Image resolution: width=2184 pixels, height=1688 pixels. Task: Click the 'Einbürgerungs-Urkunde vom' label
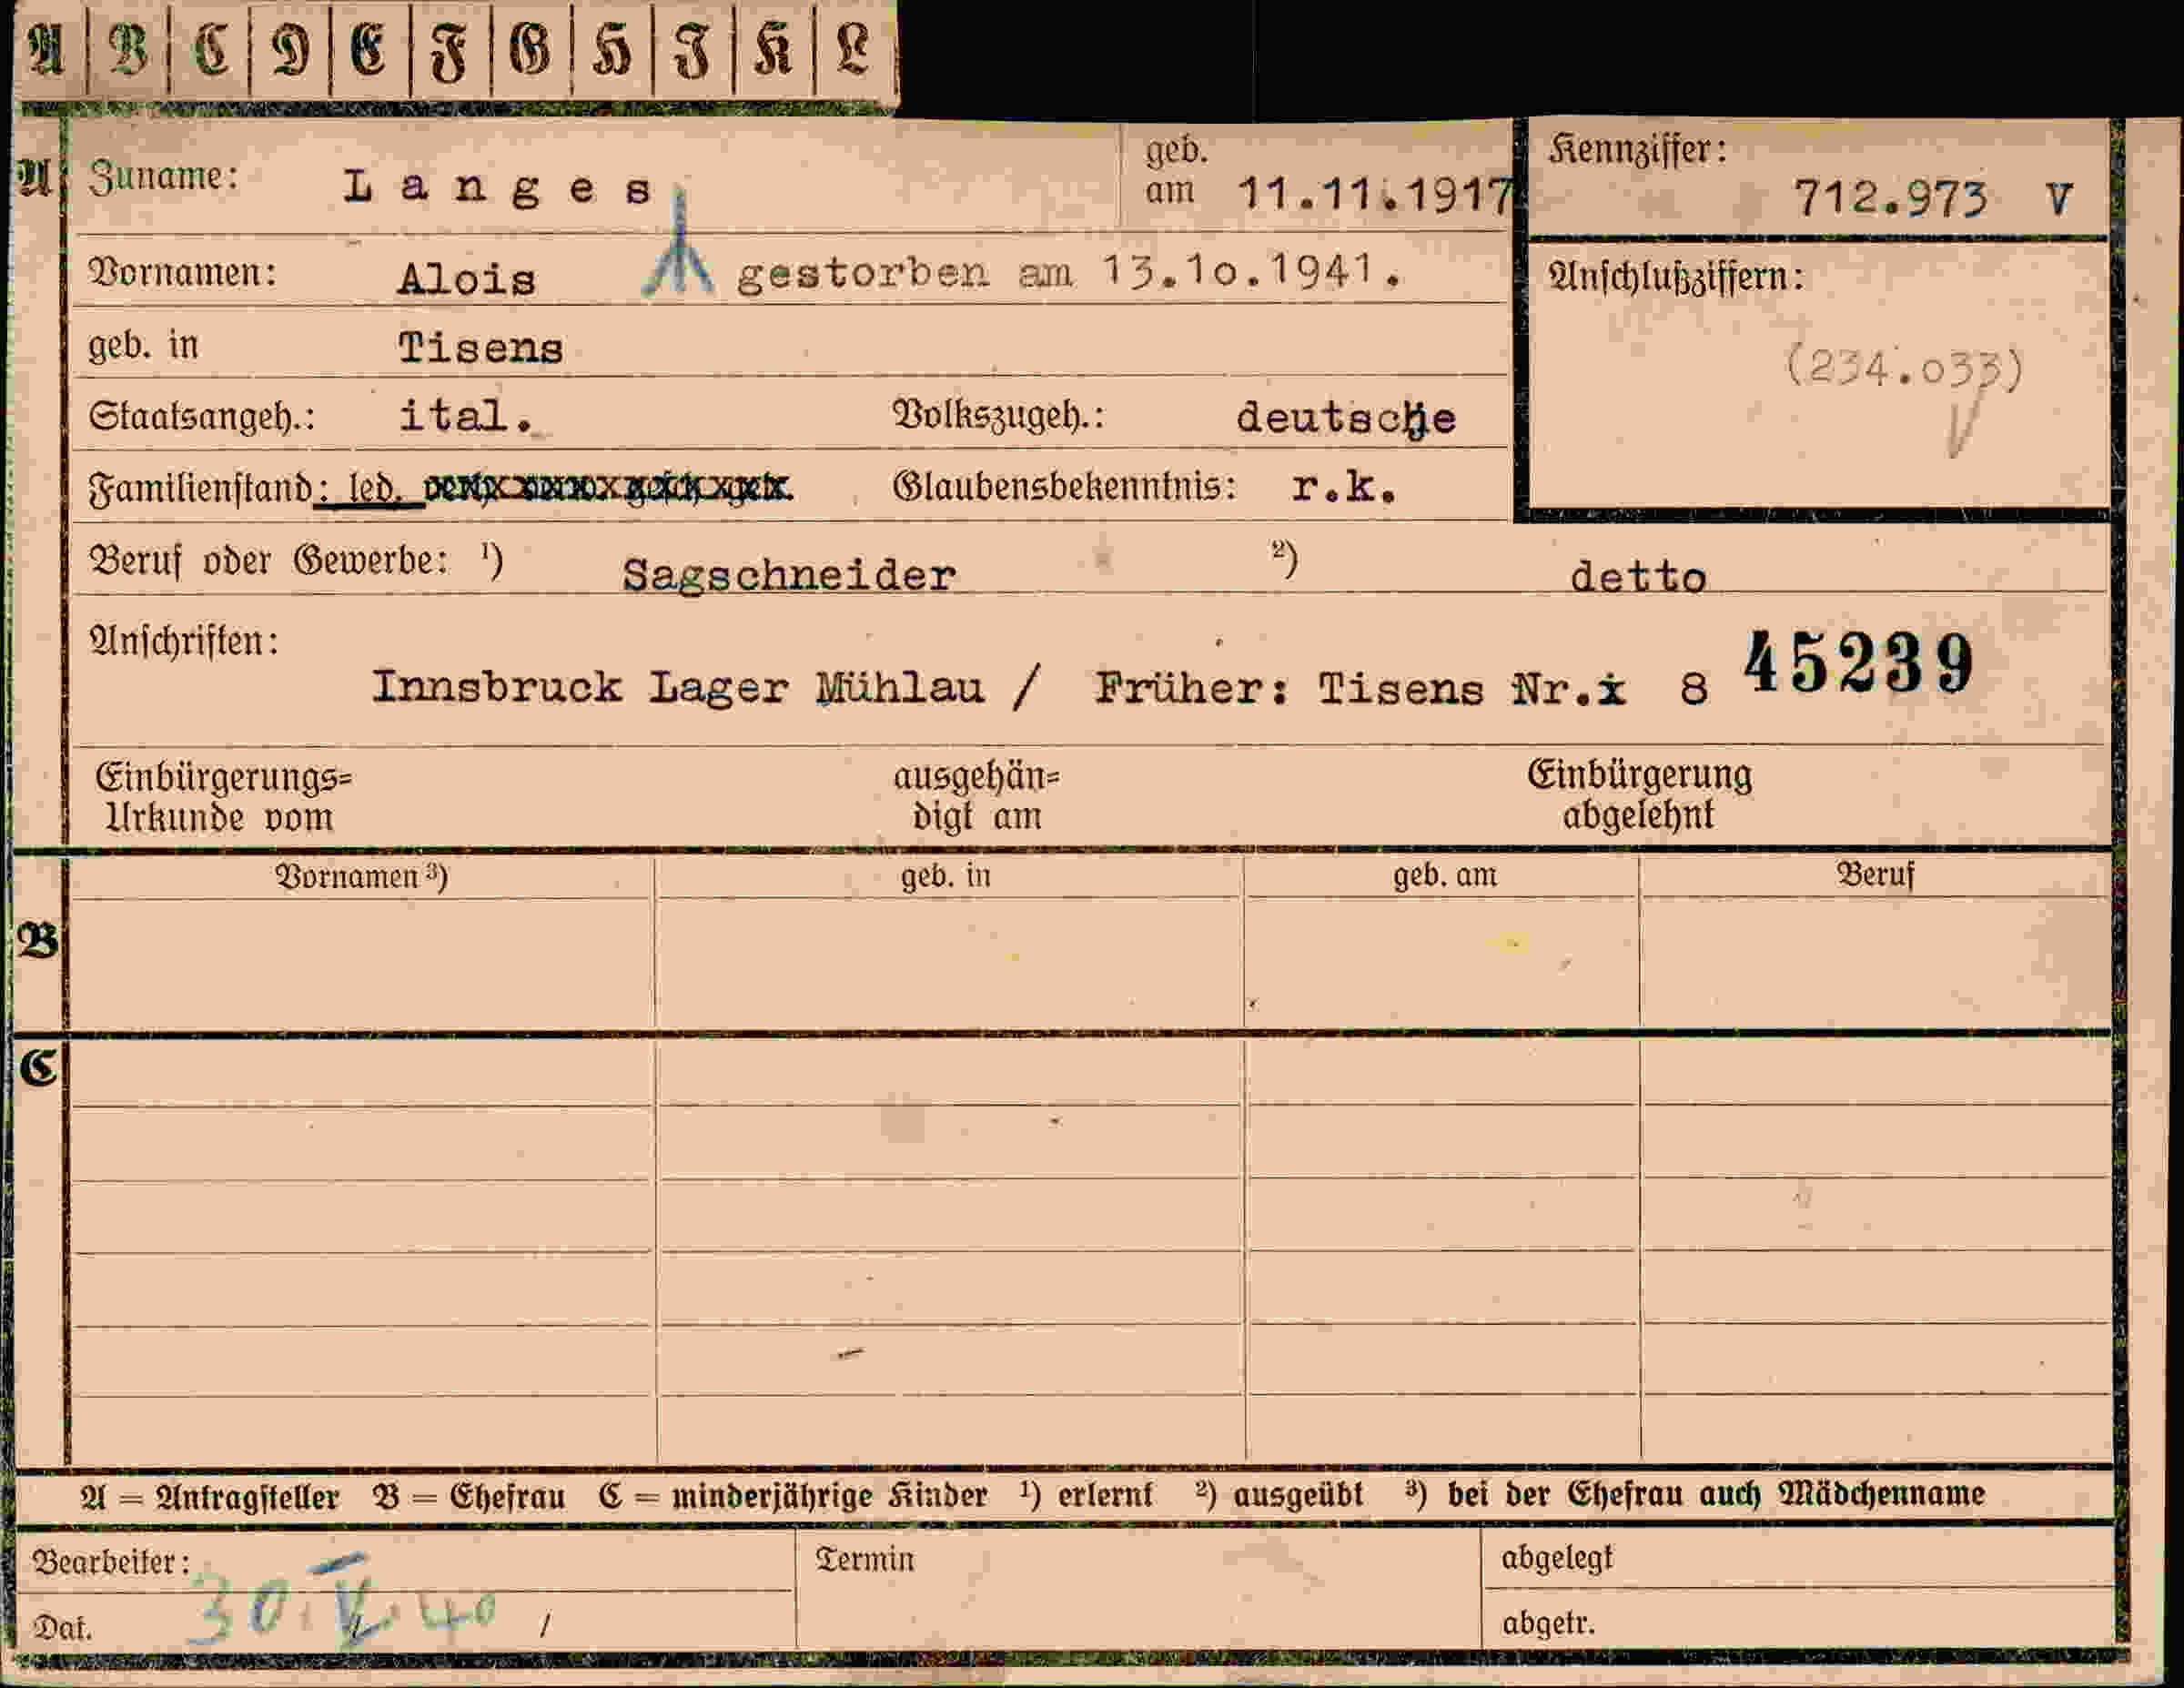223,797
